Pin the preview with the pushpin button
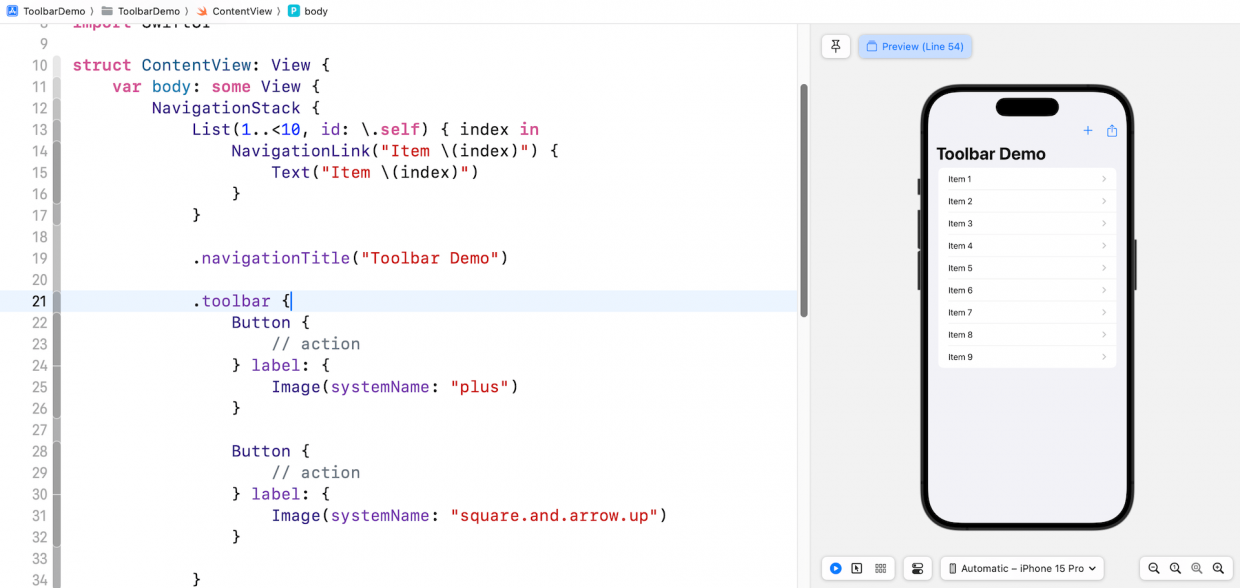Screen dimensions: 1240x588 coord(835,46)
